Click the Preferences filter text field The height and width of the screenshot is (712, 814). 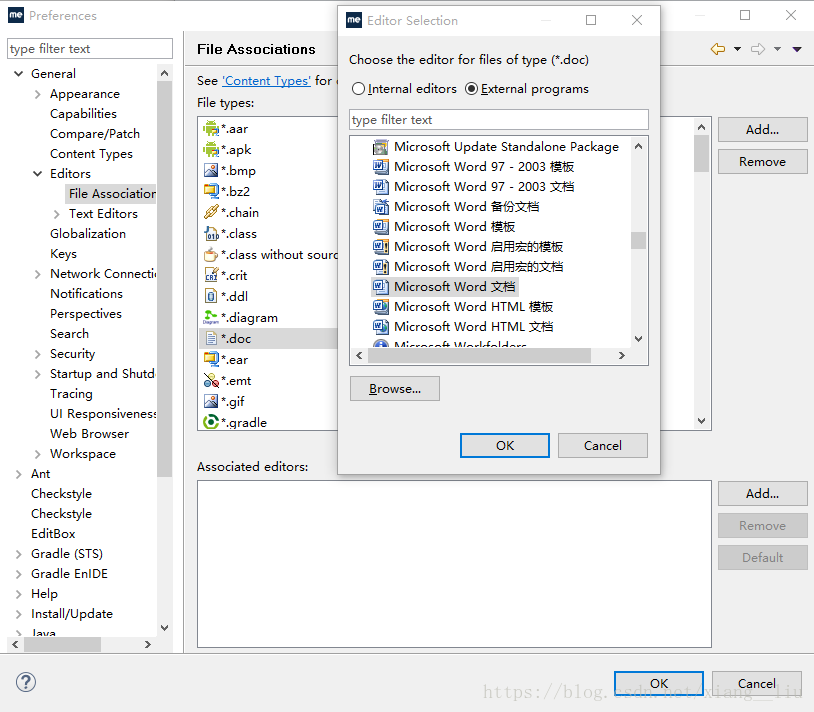90,49
